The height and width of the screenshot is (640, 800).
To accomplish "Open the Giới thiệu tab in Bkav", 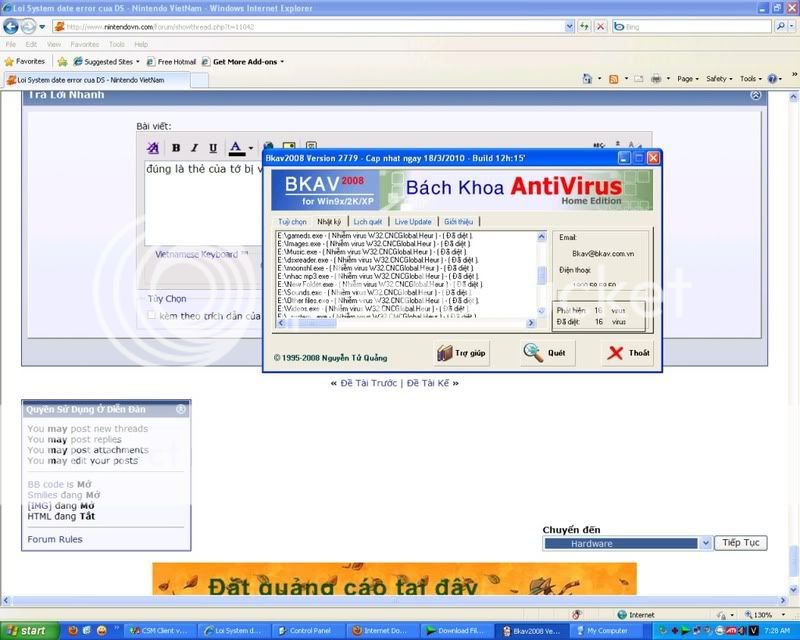I will (x=458, y=221).
